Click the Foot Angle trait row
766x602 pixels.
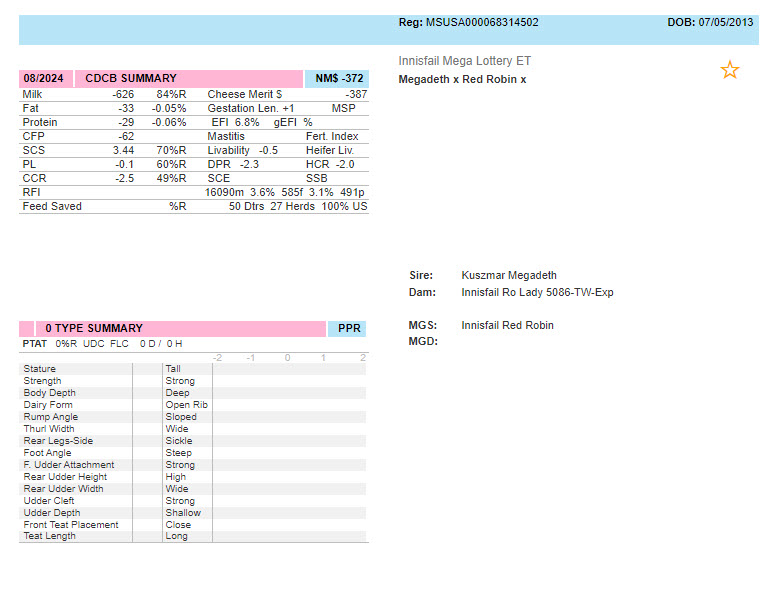pos(192,452)
